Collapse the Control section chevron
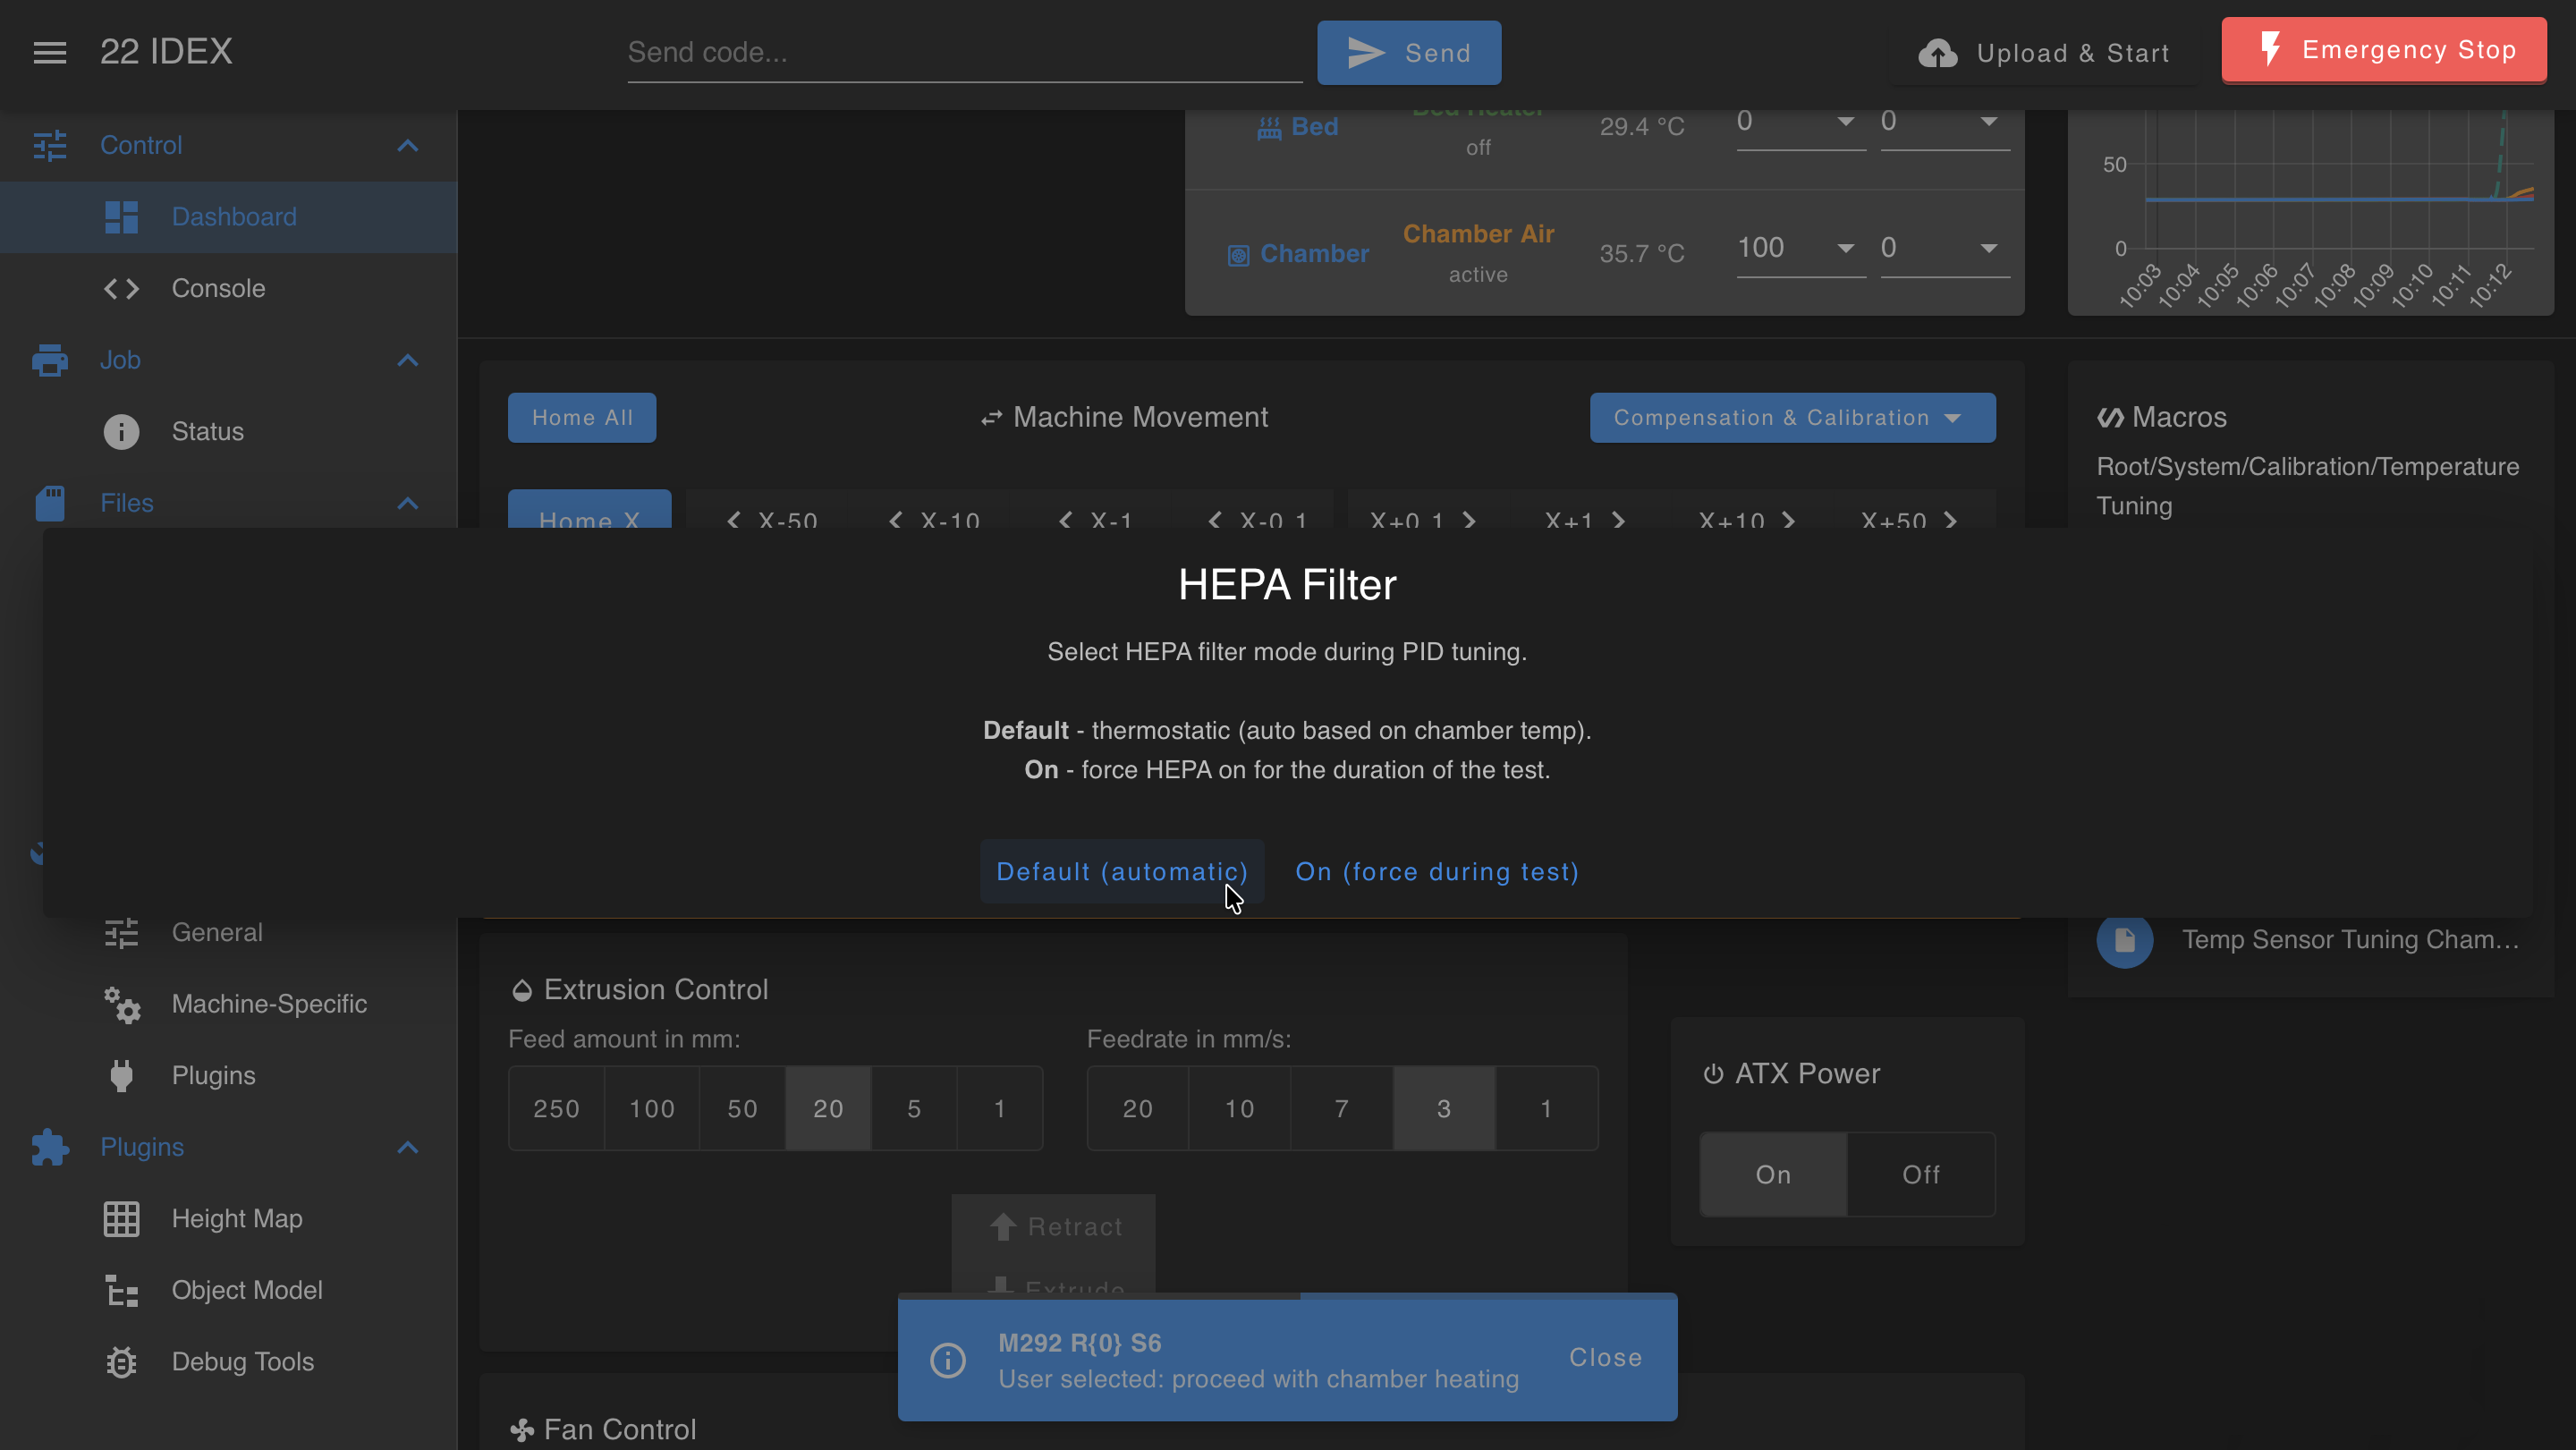 [407, 146]
